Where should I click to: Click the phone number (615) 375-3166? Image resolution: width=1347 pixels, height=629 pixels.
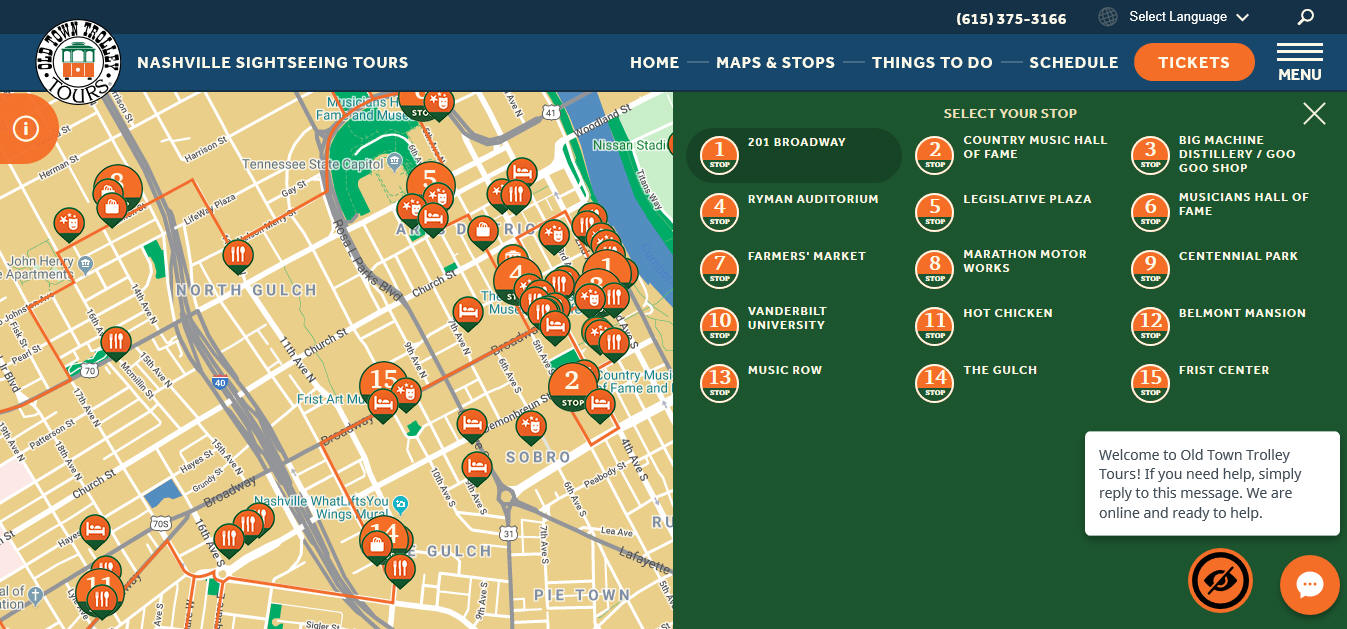(1011, 19)
